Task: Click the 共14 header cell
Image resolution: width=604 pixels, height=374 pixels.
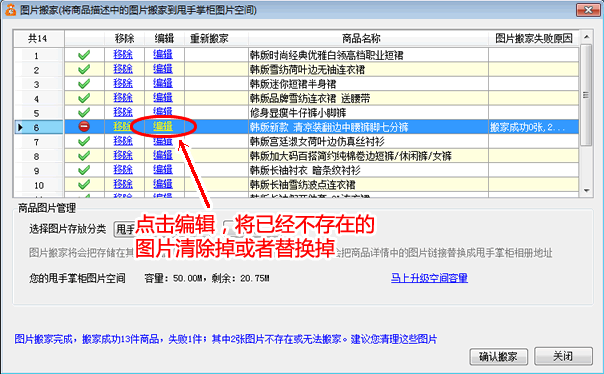Action: [x=39, y=39]
